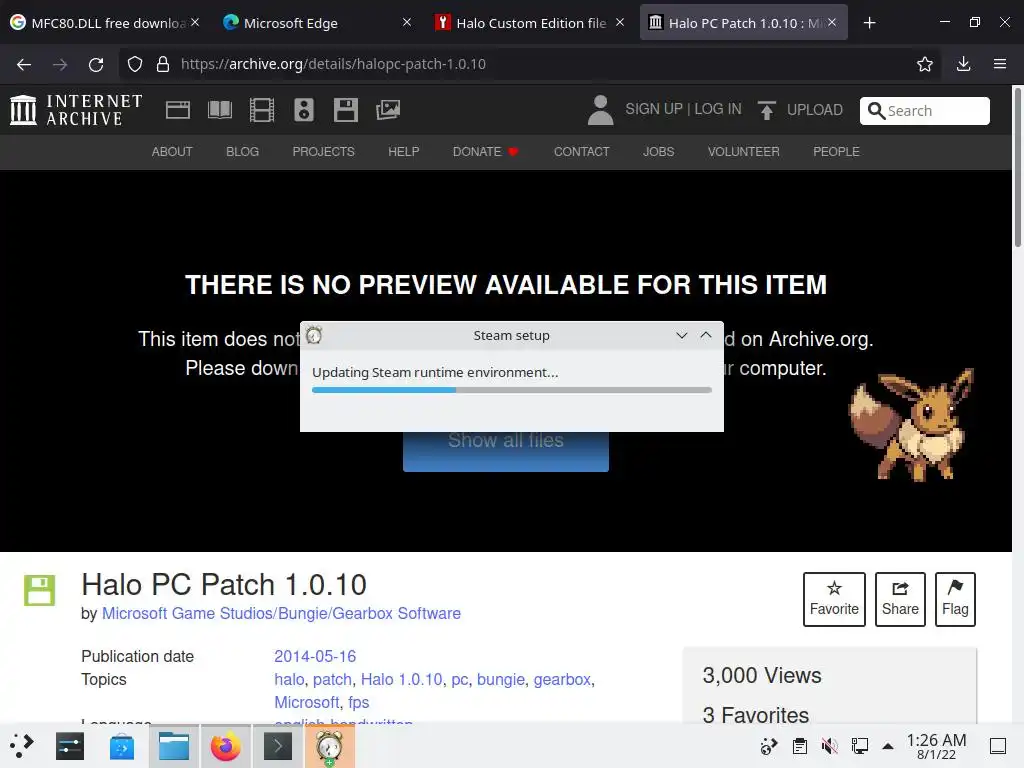The width and height of the screenshot is (1024, 768).
Task: Focus Internet Archive search field
Action: pyautogui.click(x=924, y=110)
